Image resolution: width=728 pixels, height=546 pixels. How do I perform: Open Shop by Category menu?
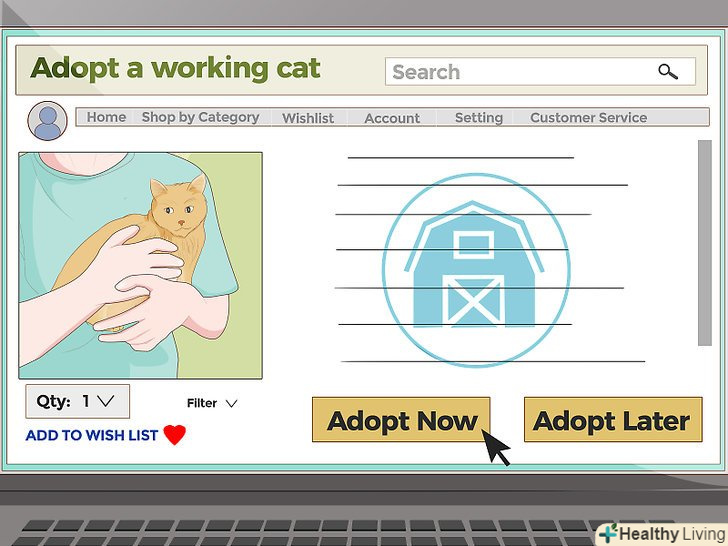tap(201, 117)
